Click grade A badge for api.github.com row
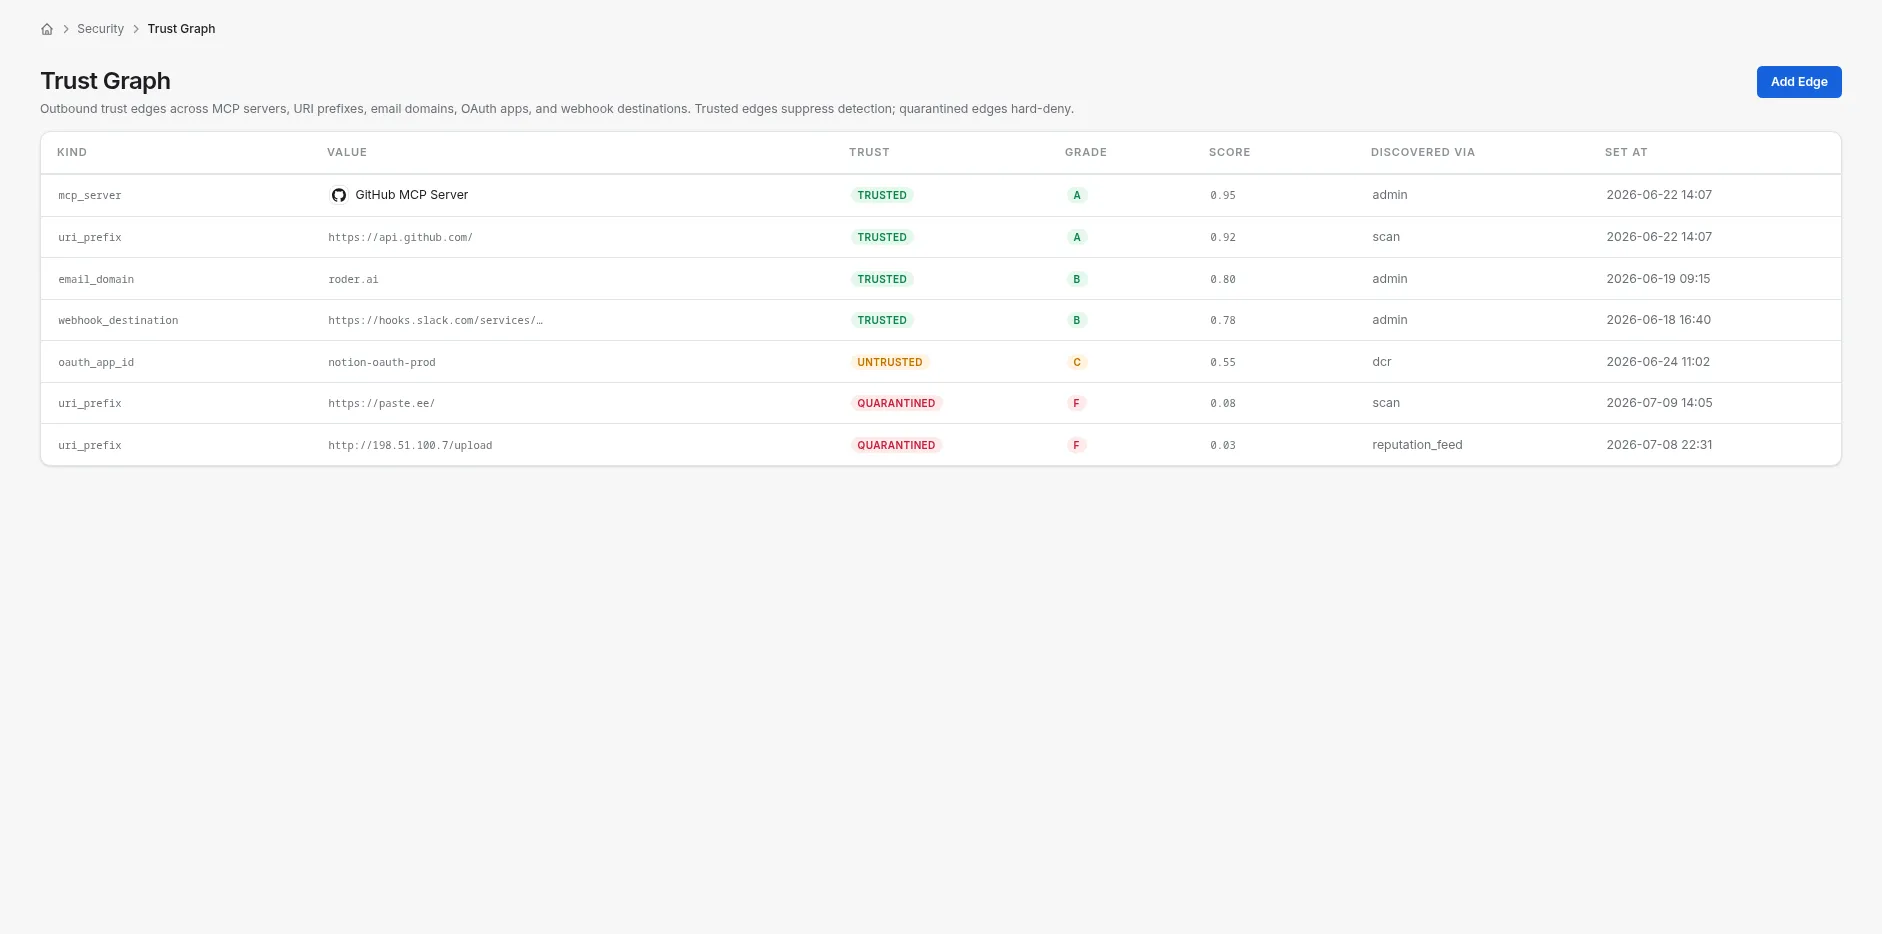Screen dimensions: 1882x934 tap(1077, 237)
